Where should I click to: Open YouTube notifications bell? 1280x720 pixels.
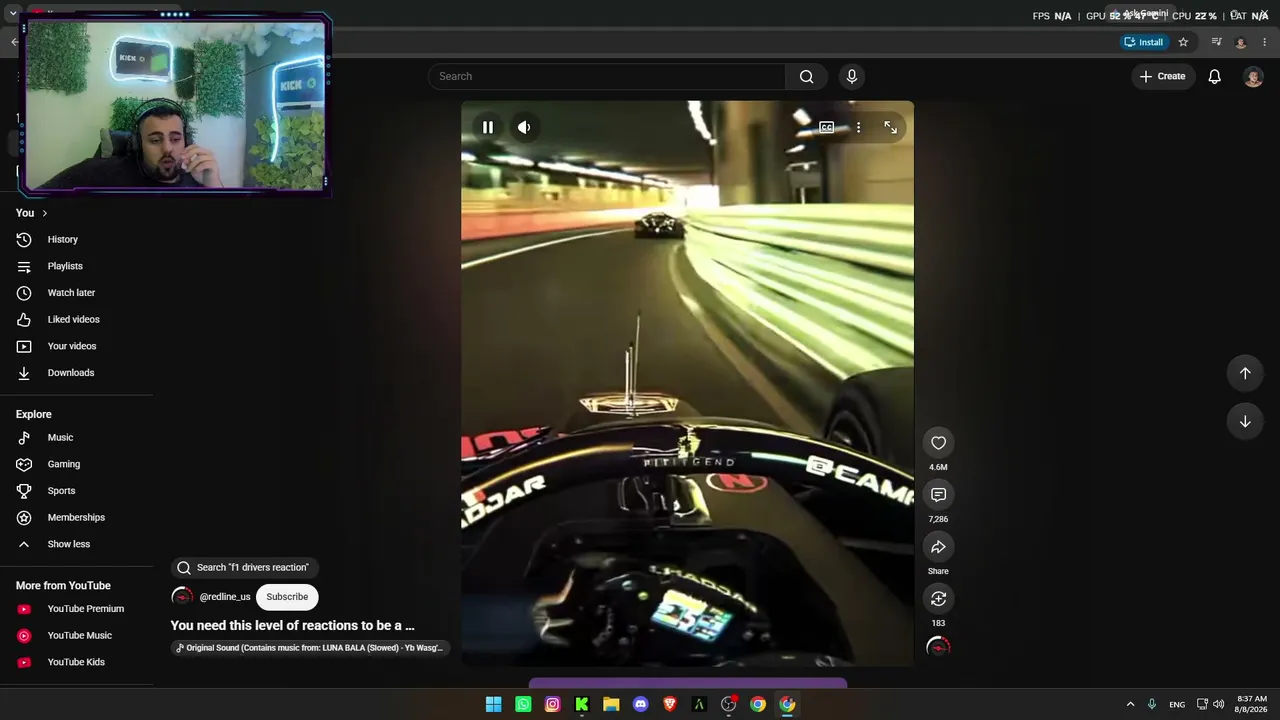point(1215,76)
